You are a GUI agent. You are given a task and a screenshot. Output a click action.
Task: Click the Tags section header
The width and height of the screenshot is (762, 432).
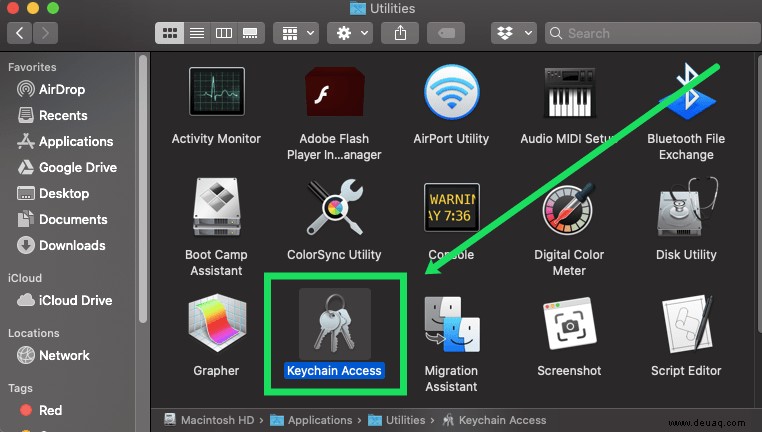[20, 388]
